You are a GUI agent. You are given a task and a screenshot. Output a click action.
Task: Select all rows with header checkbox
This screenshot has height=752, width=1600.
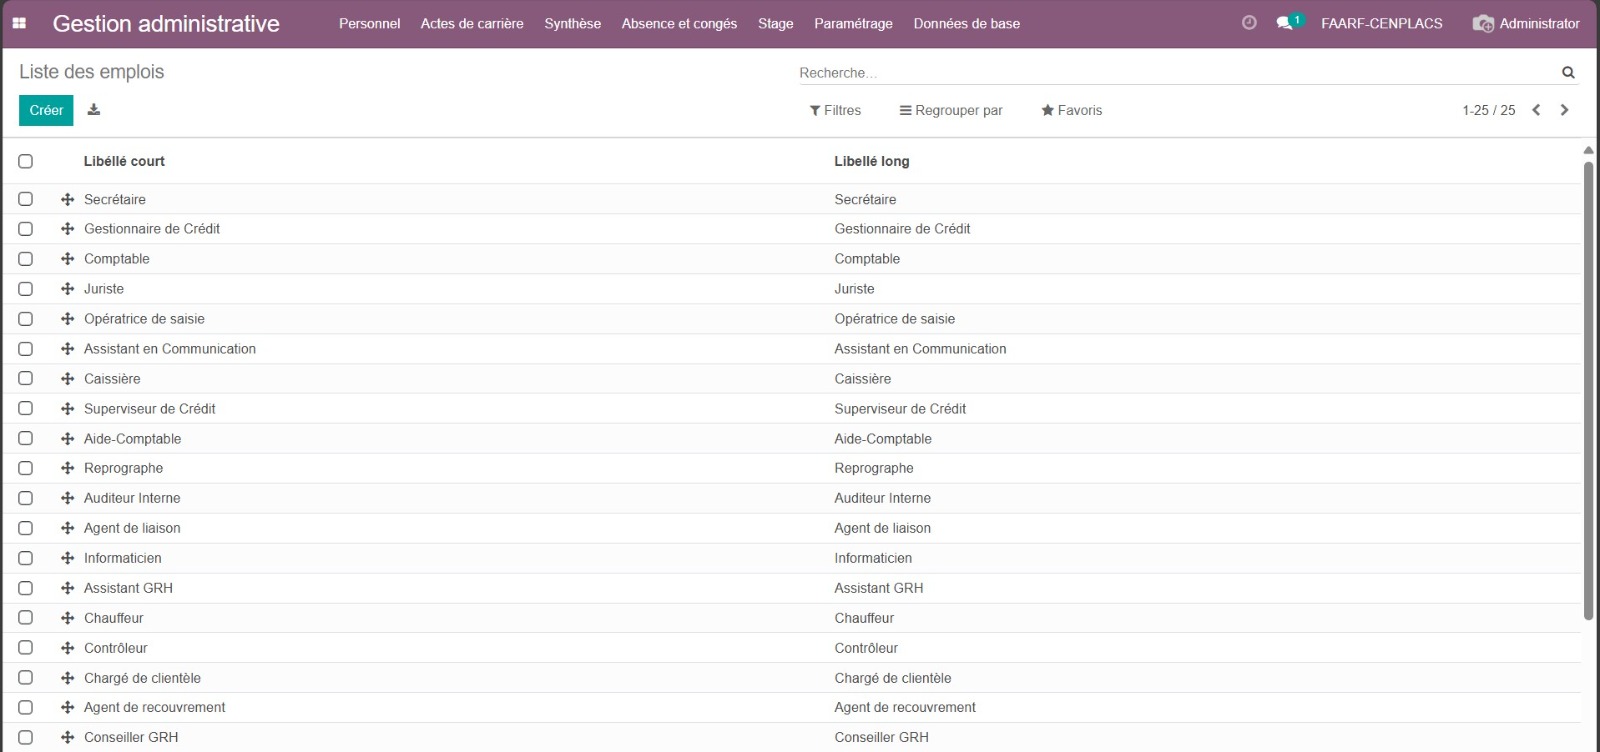[26, 161]
